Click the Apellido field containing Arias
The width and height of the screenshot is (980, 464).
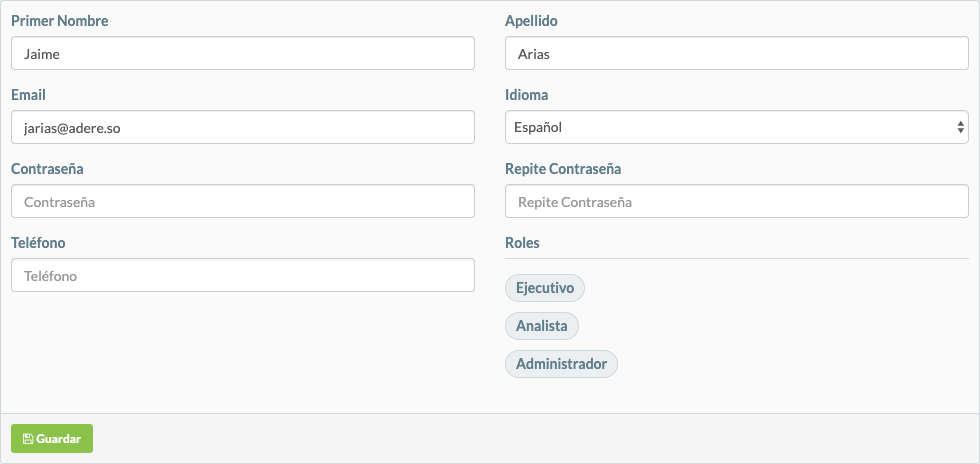(x=736, y=53)
